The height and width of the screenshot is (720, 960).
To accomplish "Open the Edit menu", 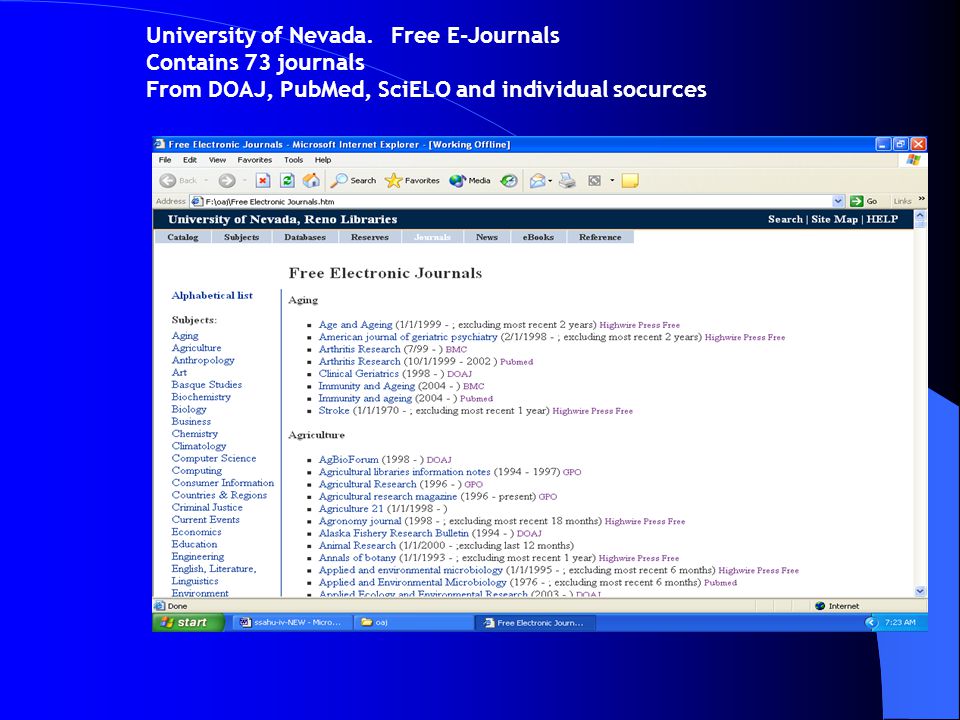I will [x=190, y=160].
